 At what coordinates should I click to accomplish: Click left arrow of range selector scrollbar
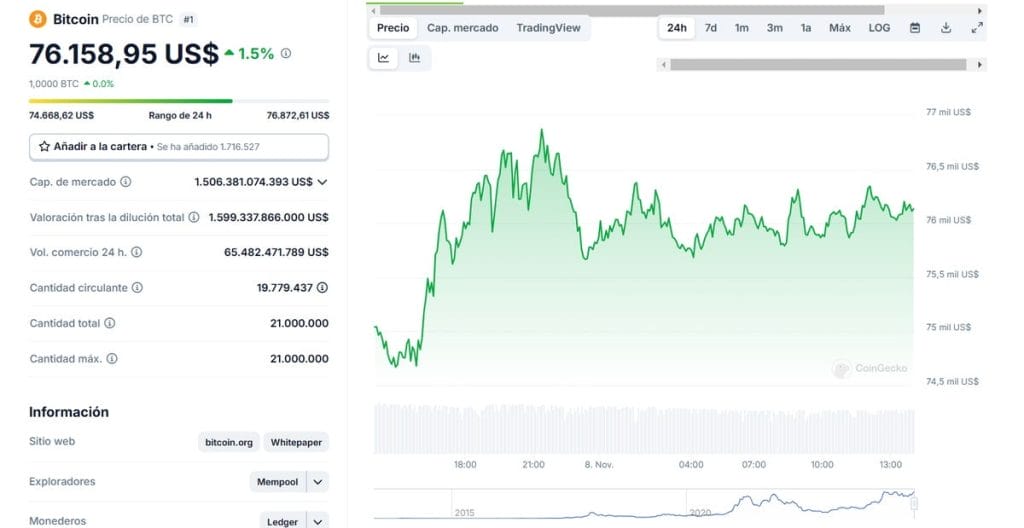pyautogui.click(x=664, y=65)
